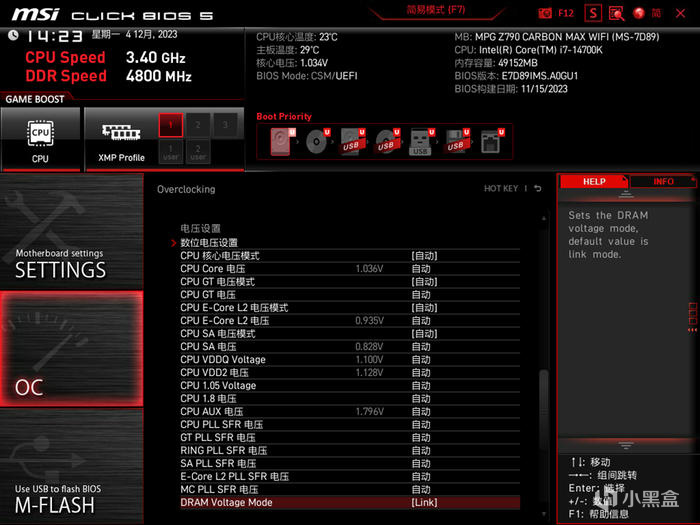Toggle the CPU Game Boost button

(x=40, y=139)
